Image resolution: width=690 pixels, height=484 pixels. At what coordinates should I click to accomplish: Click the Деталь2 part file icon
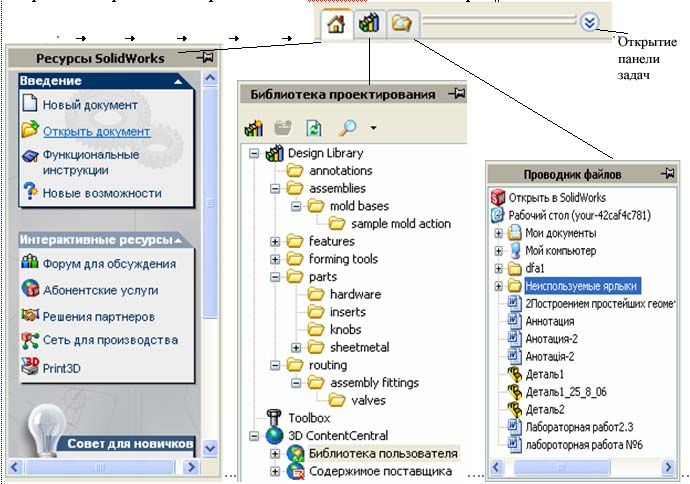point(514,409)
